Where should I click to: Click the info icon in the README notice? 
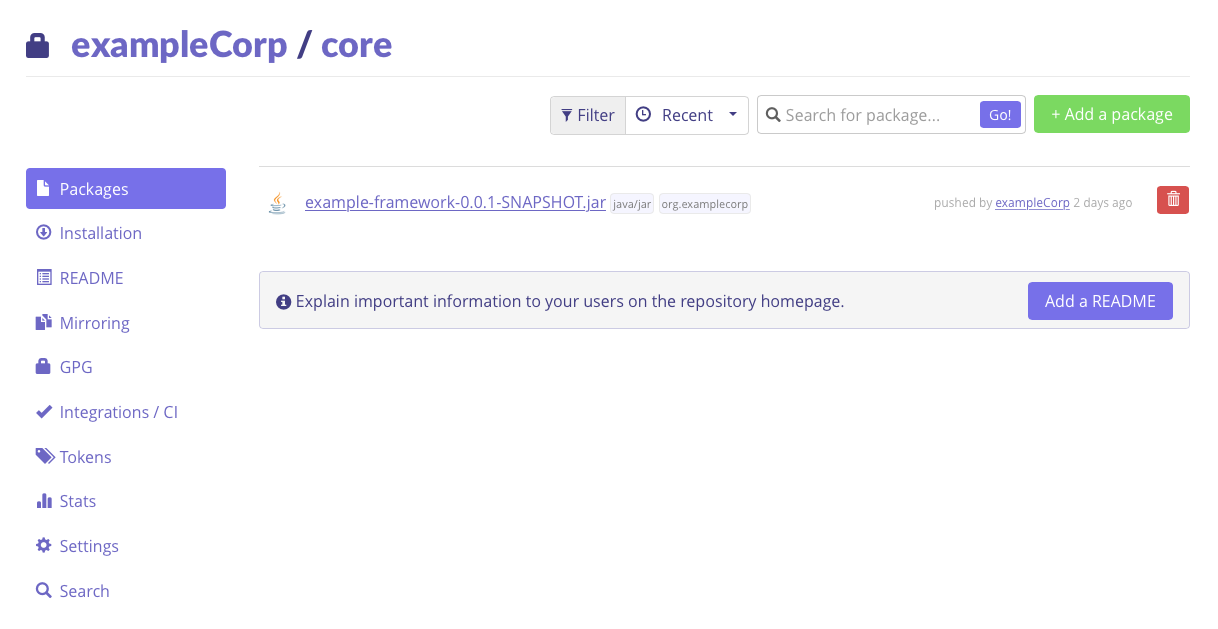tap(284, 301)
